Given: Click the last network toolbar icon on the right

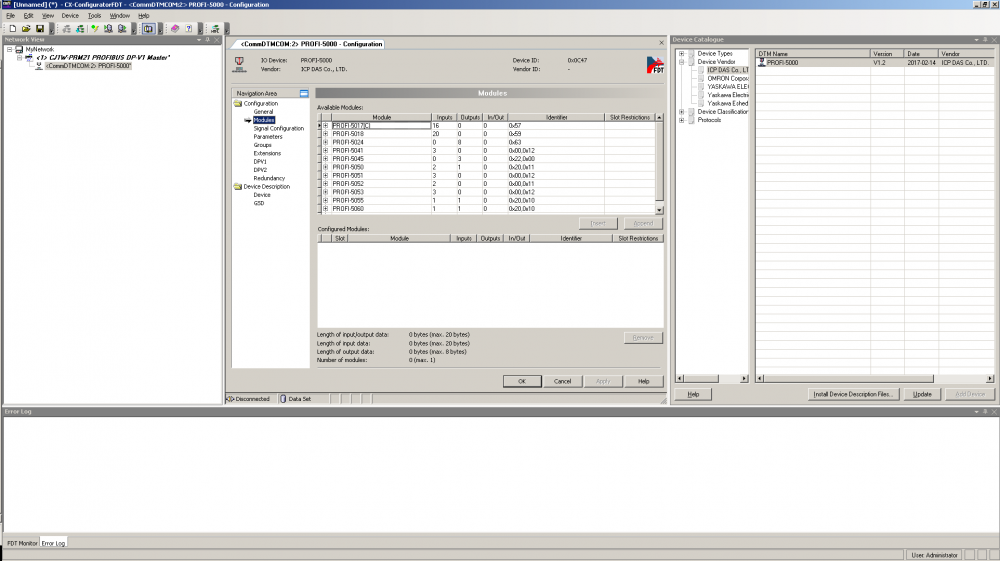Looking at the screenshot, I should [x=216, y=29].
